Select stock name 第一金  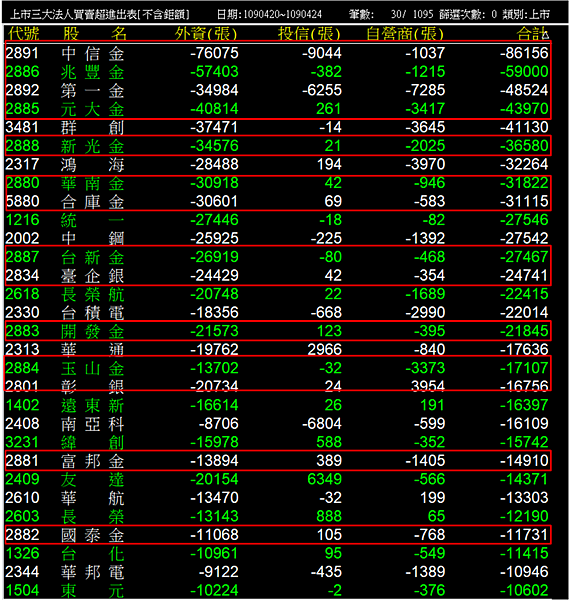click(93, 90)
